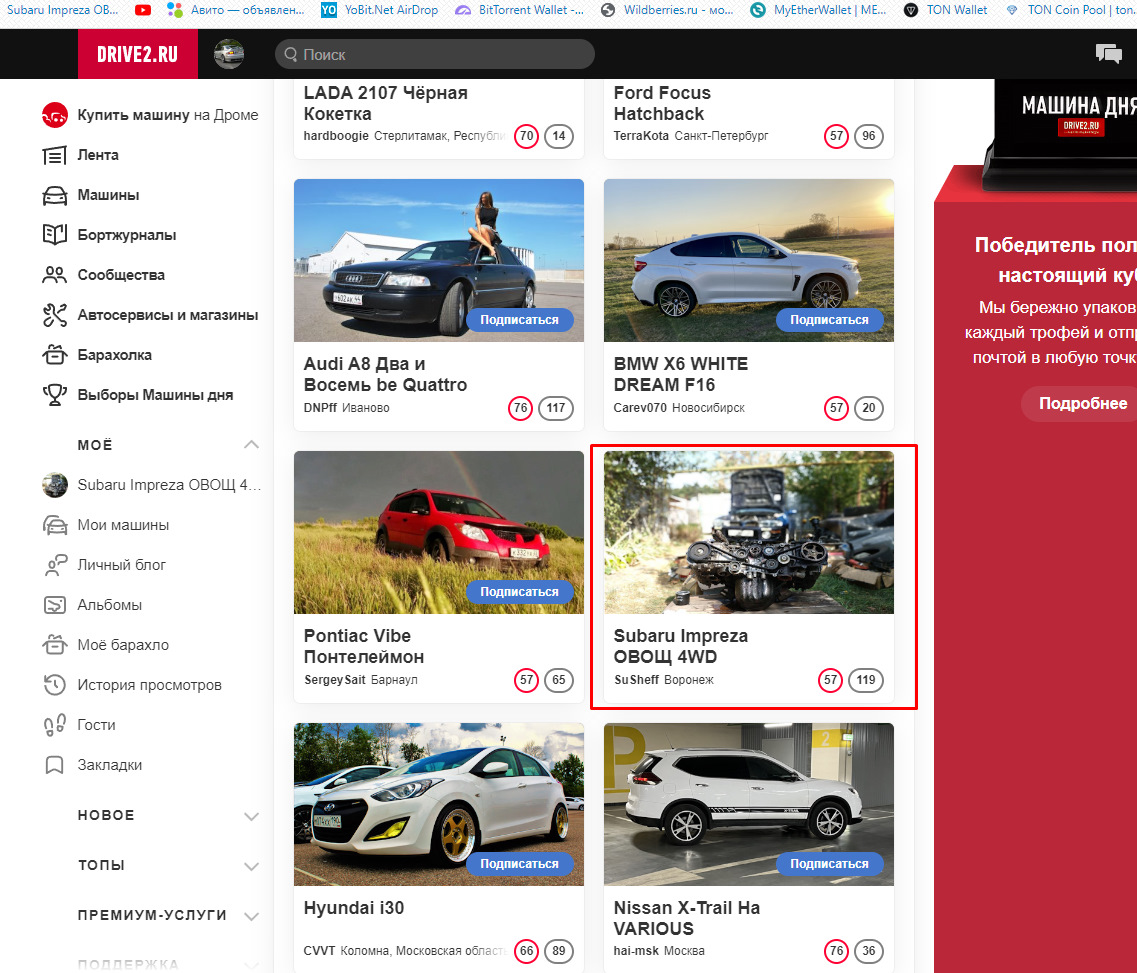Click the Альбомы picture icon
The width and height of the screenshot is (1137, 973).
point(54,605)
